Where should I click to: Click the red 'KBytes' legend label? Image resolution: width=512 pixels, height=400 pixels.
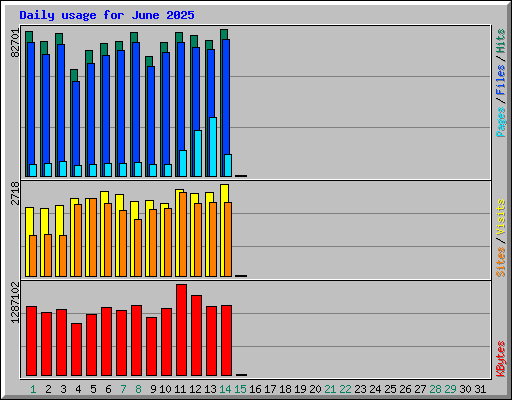click(x=501, y=359)
